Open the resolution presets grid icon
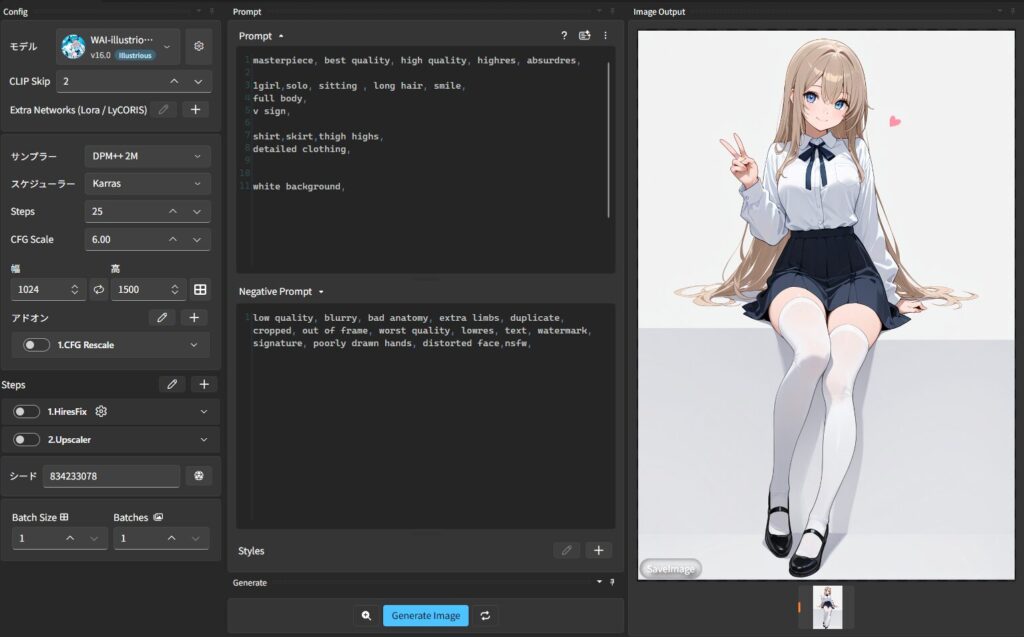This screenshot has height=637, width=1024. tap(200, 289)
